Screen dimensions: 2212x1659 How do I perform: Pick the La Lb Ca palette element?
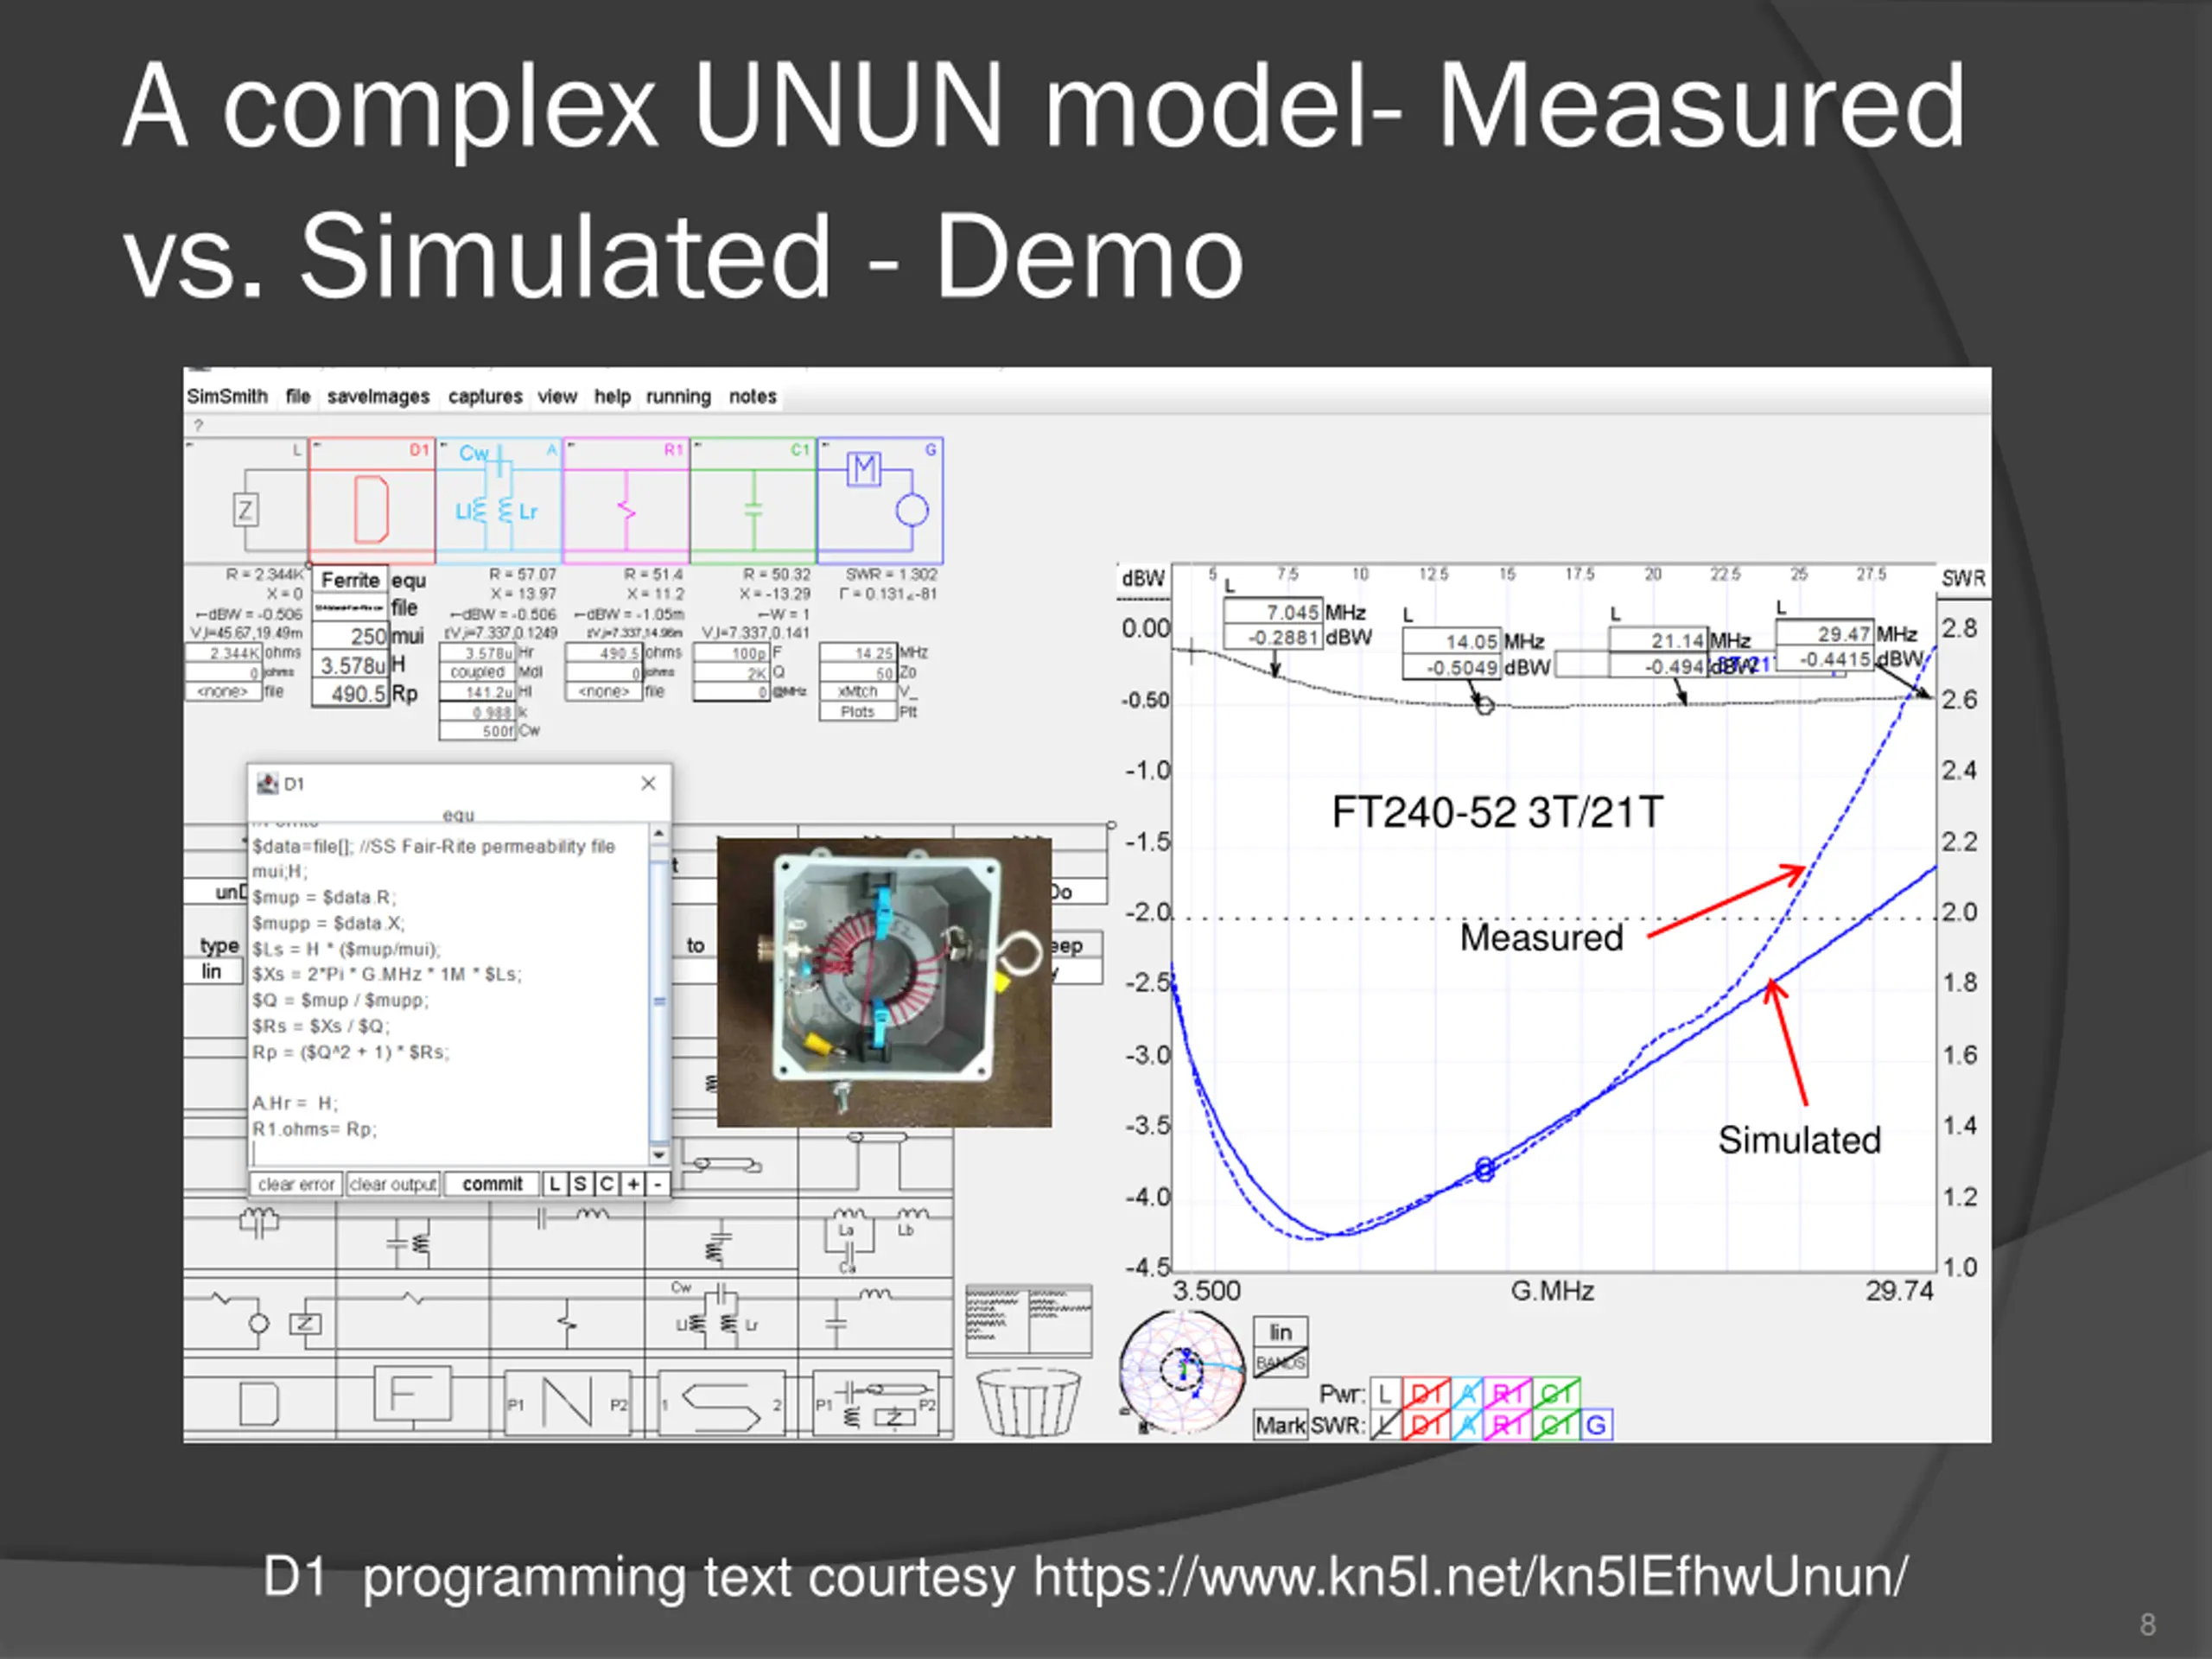point(875,1239)
